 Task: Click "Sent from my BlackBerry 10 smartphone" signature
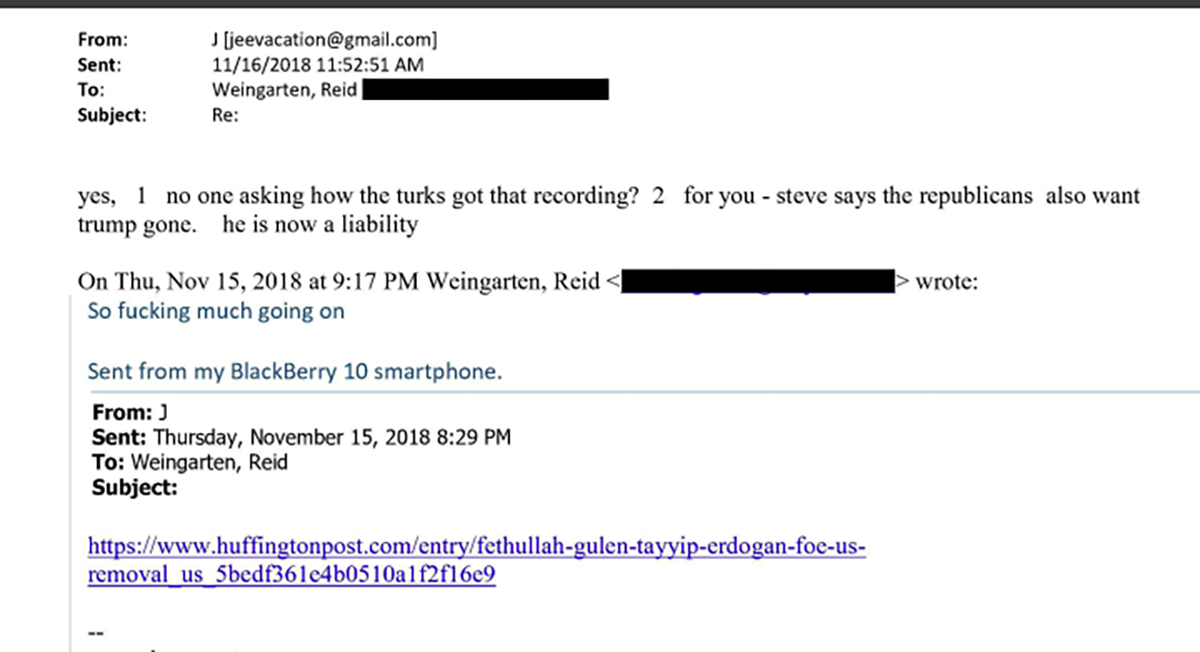coord(295,371)
